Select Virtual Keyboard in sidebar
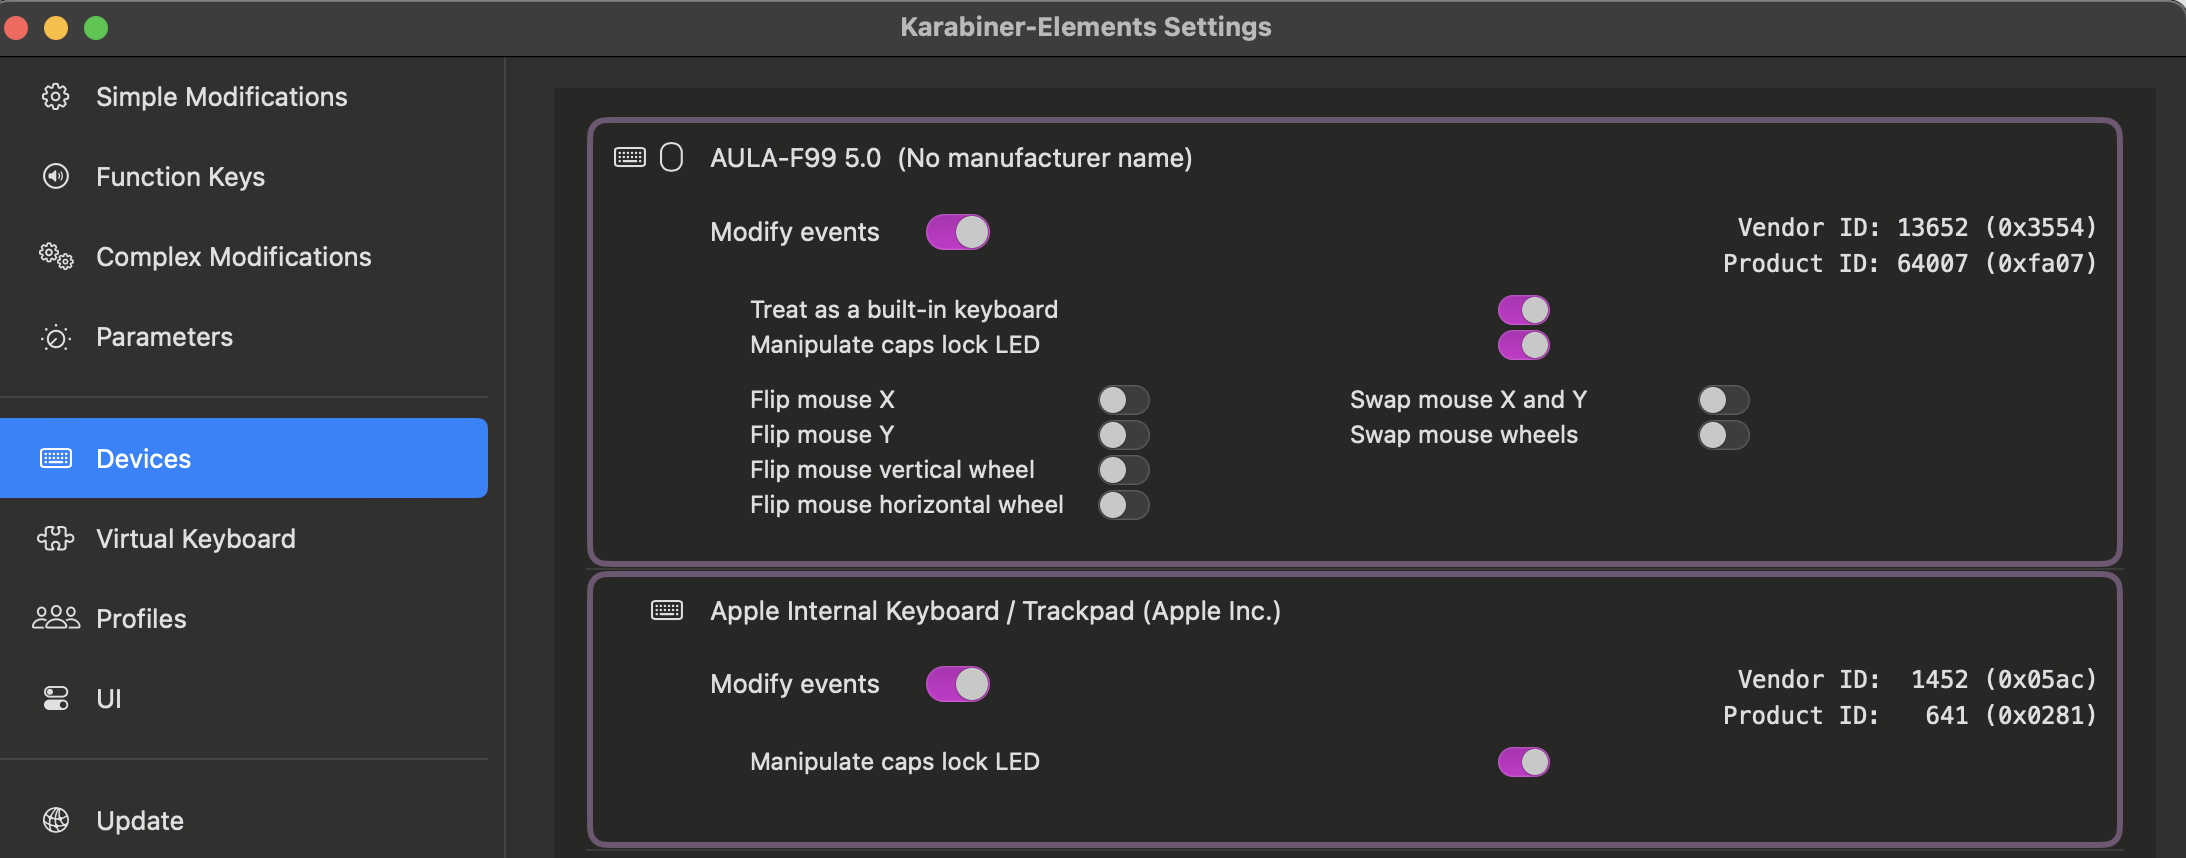This screenshot has height=858, width=2186. (244, 539)
